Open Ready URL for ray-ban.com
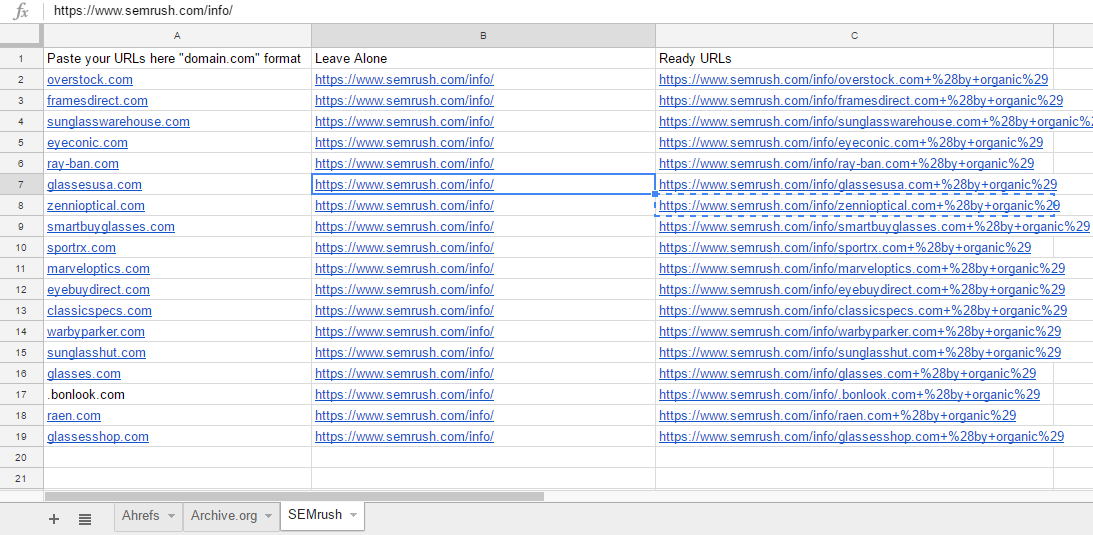This screenshot has height=535, width=1093. (846, 164)
